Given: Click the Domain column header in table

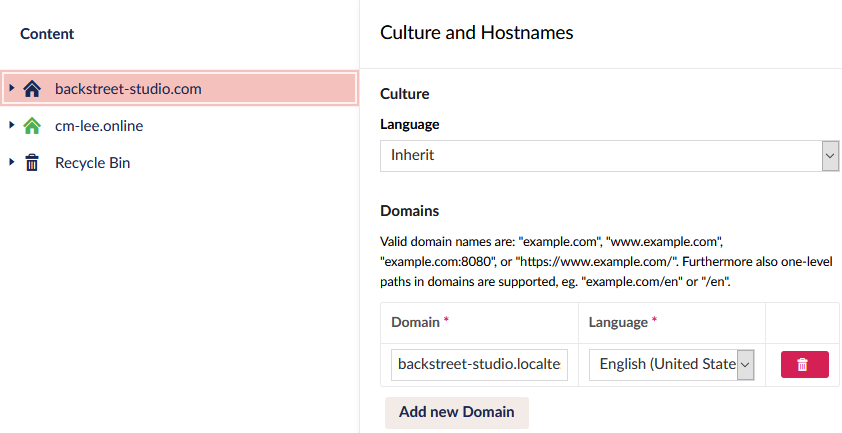Looking at the screenshot, I should (415, 322).
